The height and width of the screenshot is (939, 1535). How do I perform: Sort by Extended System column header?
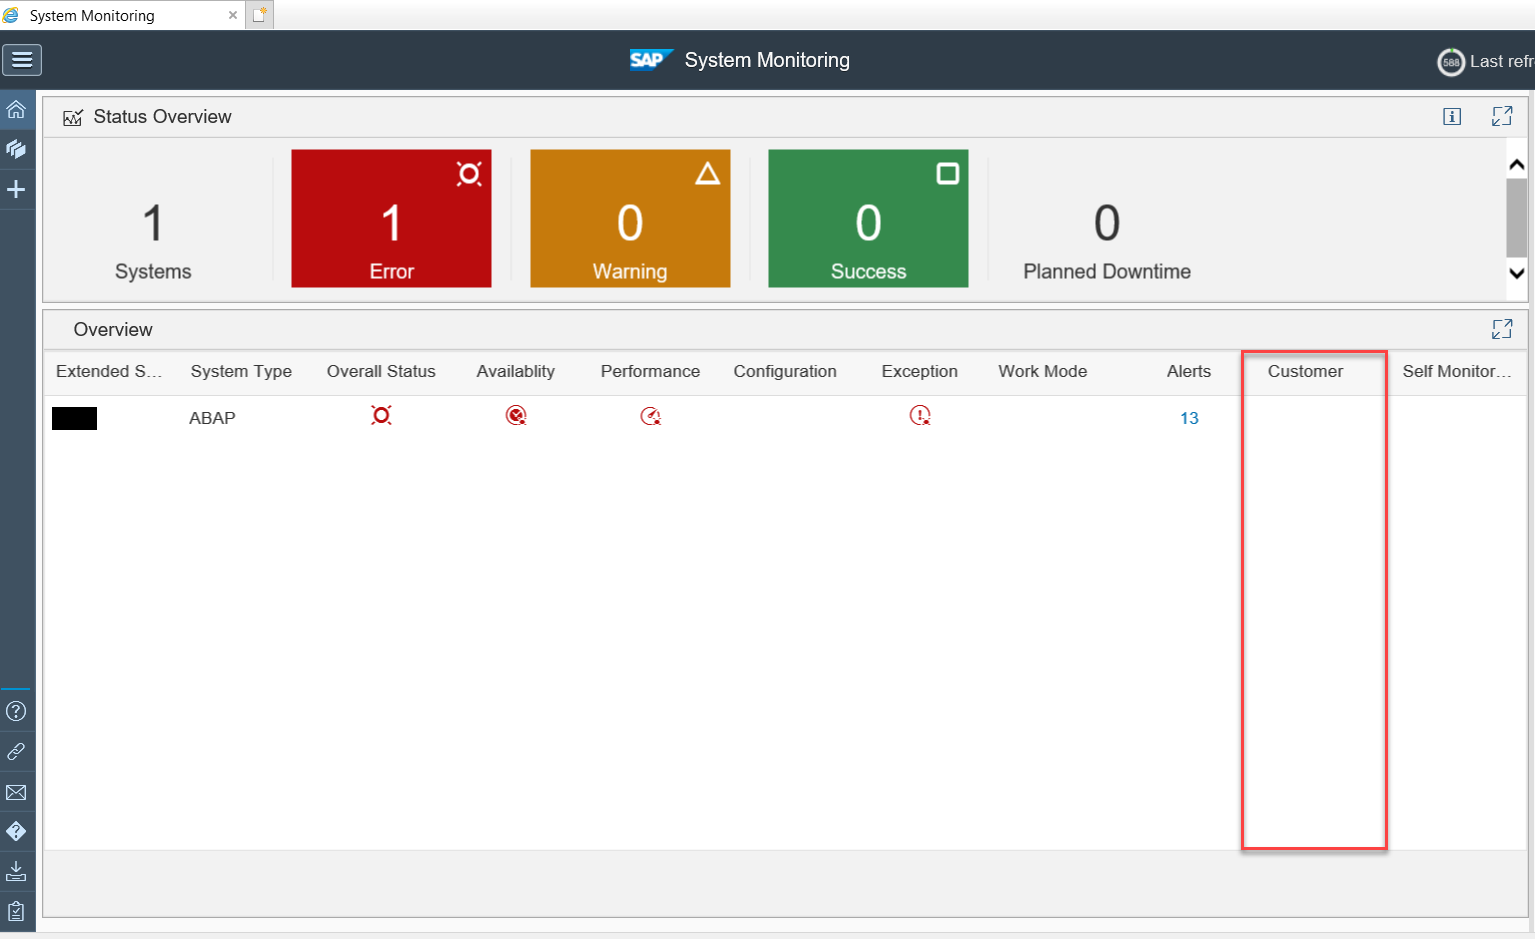(x=109, y=371)
